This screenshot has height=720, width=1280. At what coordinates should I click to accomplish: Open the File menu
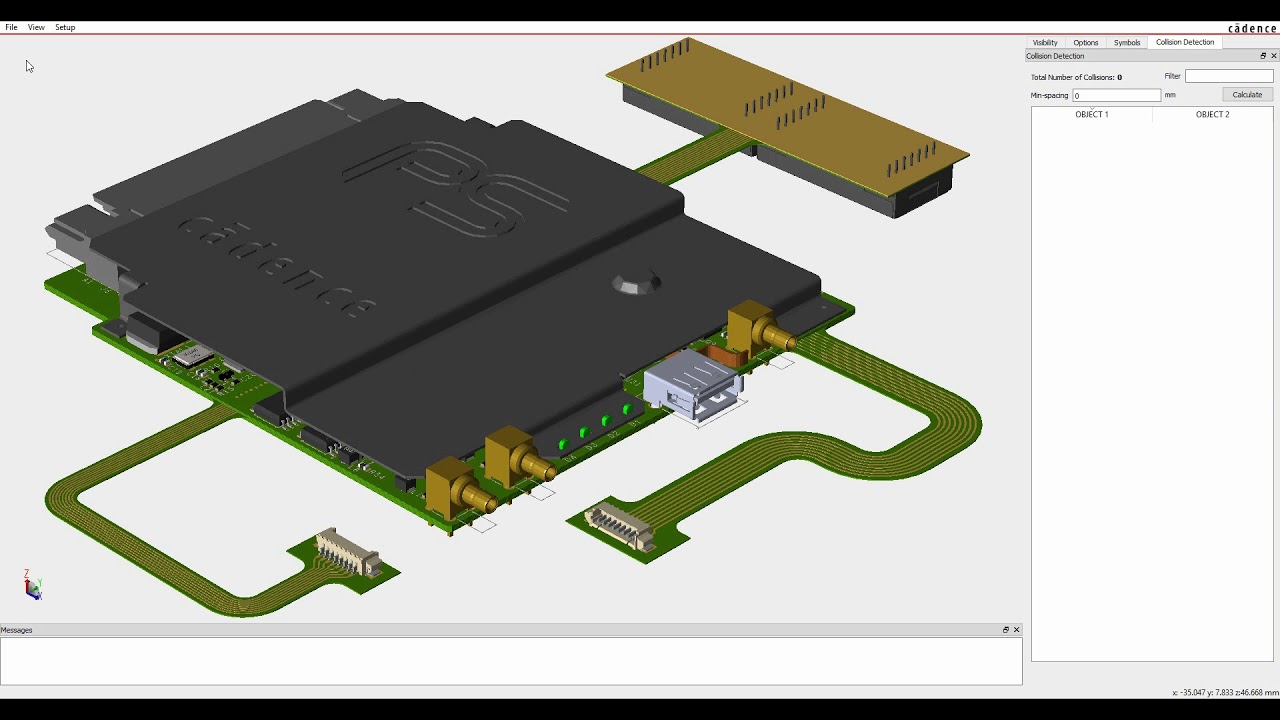[x=11, y=27]
